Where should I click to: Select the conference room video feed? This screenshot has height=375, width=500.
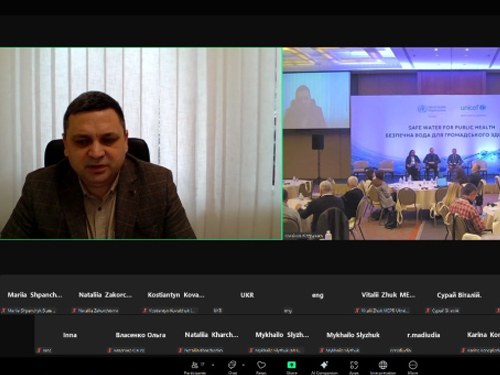tap(392, 143)
